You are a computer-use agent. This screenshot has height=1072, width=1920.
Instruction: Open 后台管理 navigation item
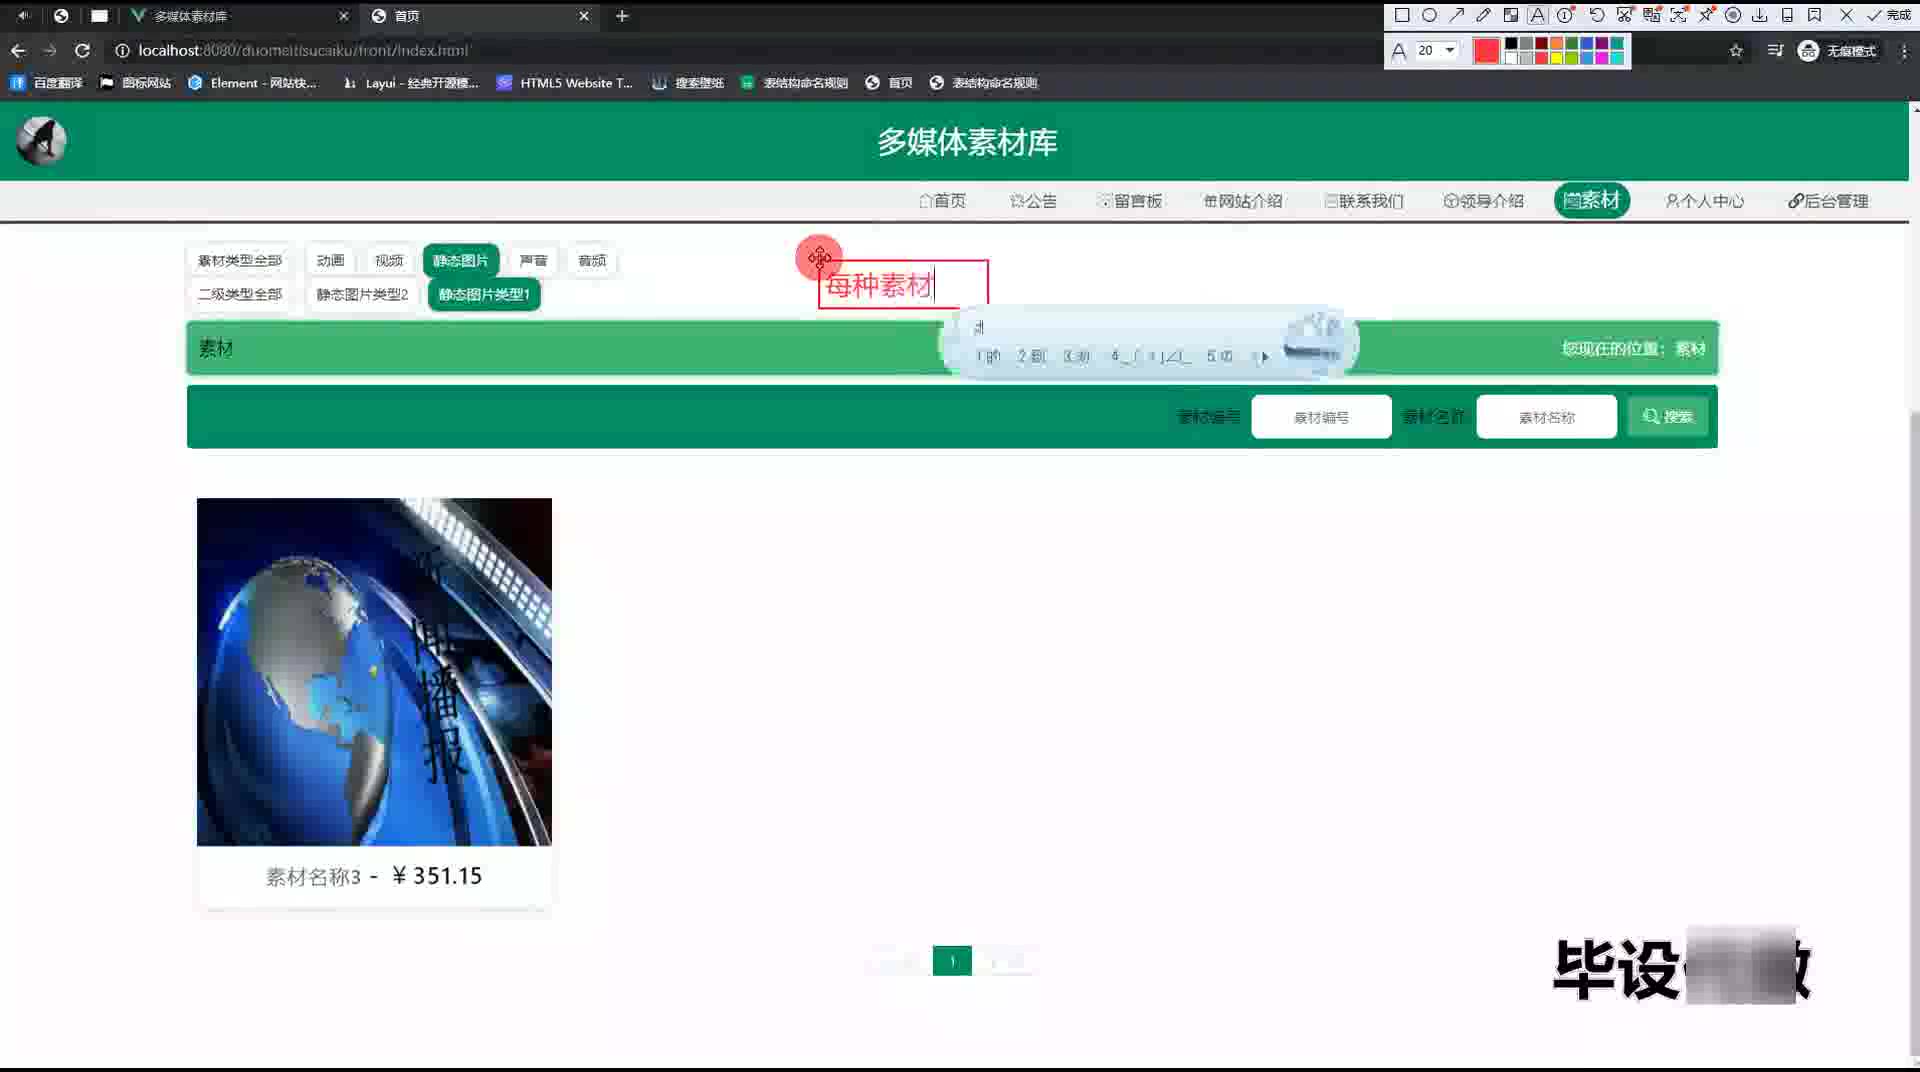[x=1828, y=201]
